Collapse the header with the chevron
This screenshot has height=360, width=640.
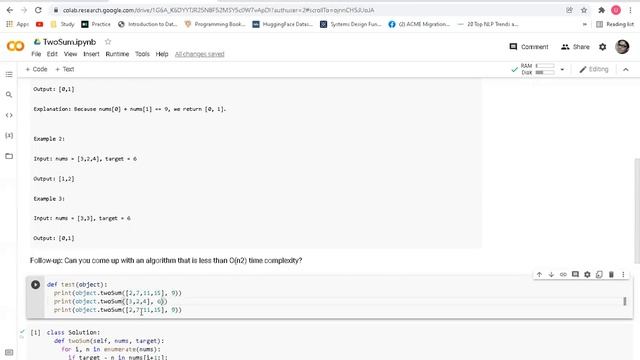pos(626,69)
